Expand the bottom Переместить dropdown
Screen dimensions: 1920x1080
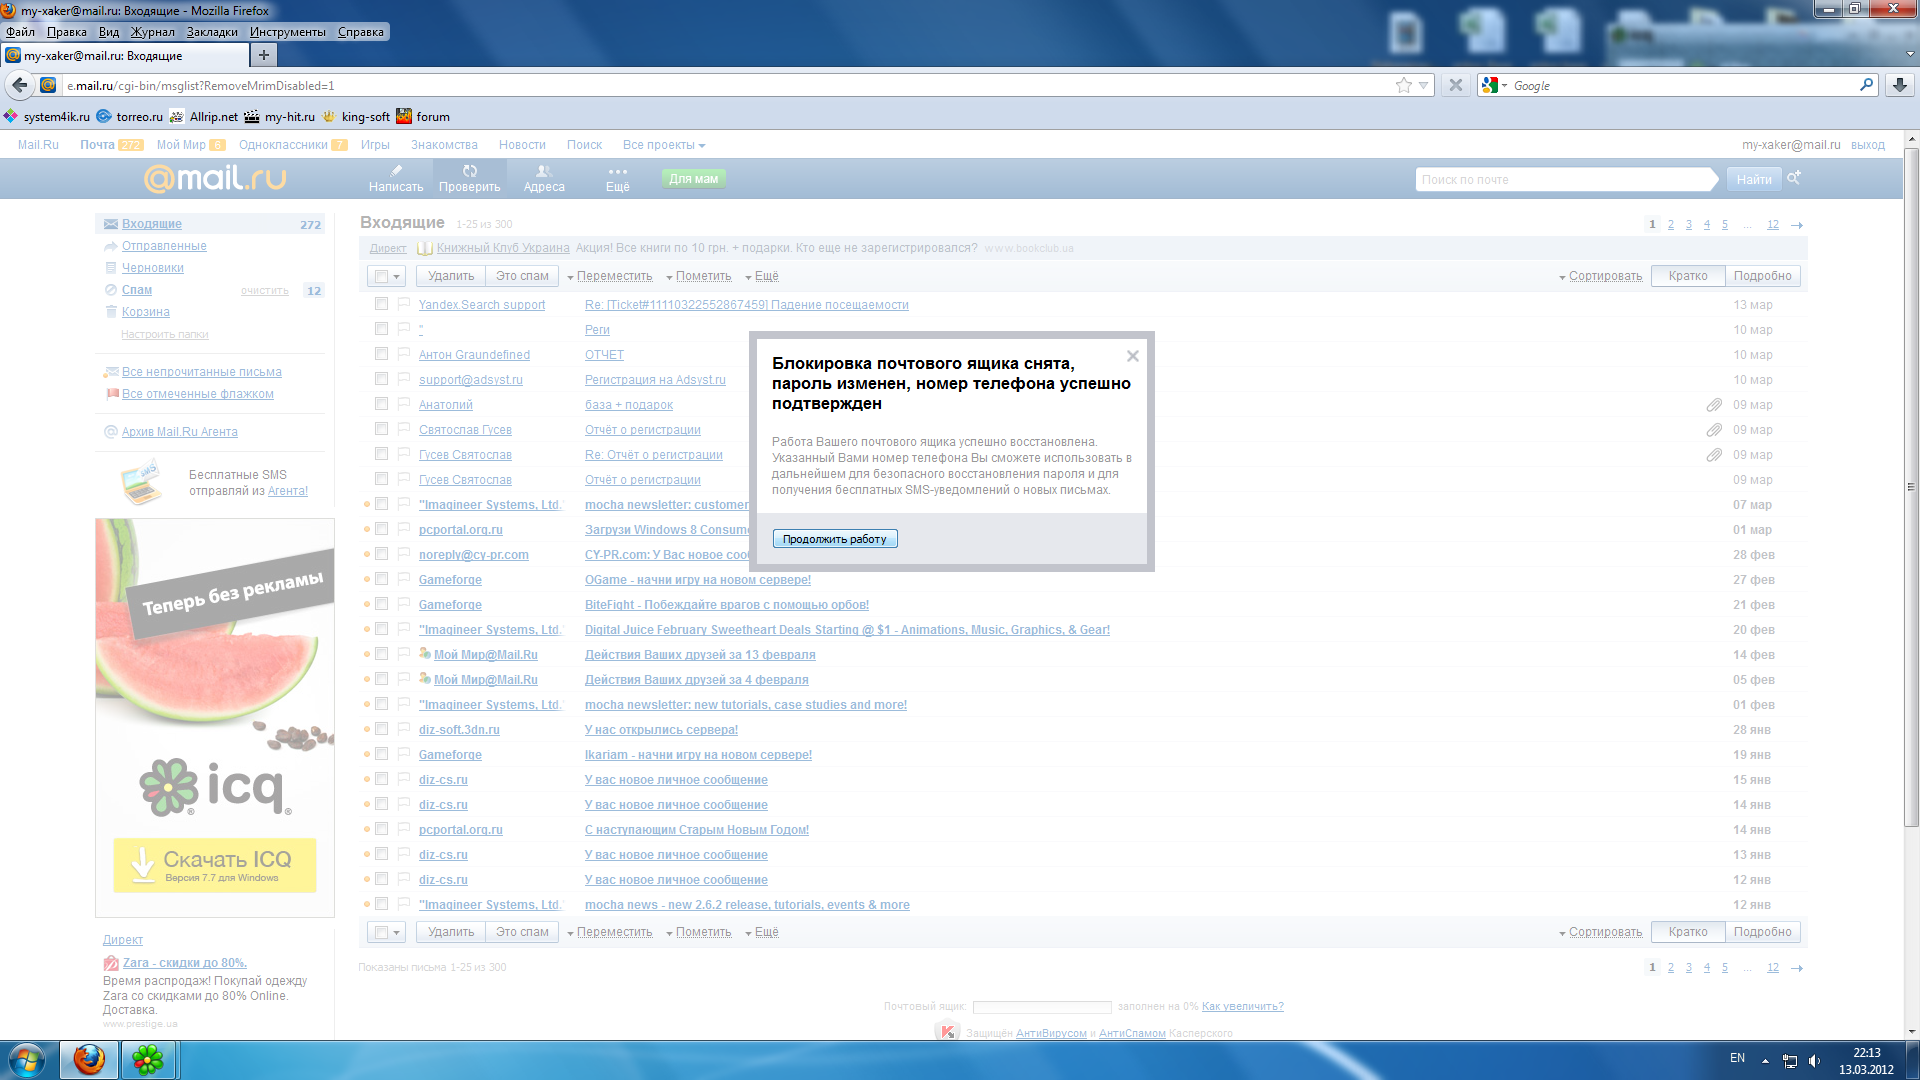pos(609,932)
